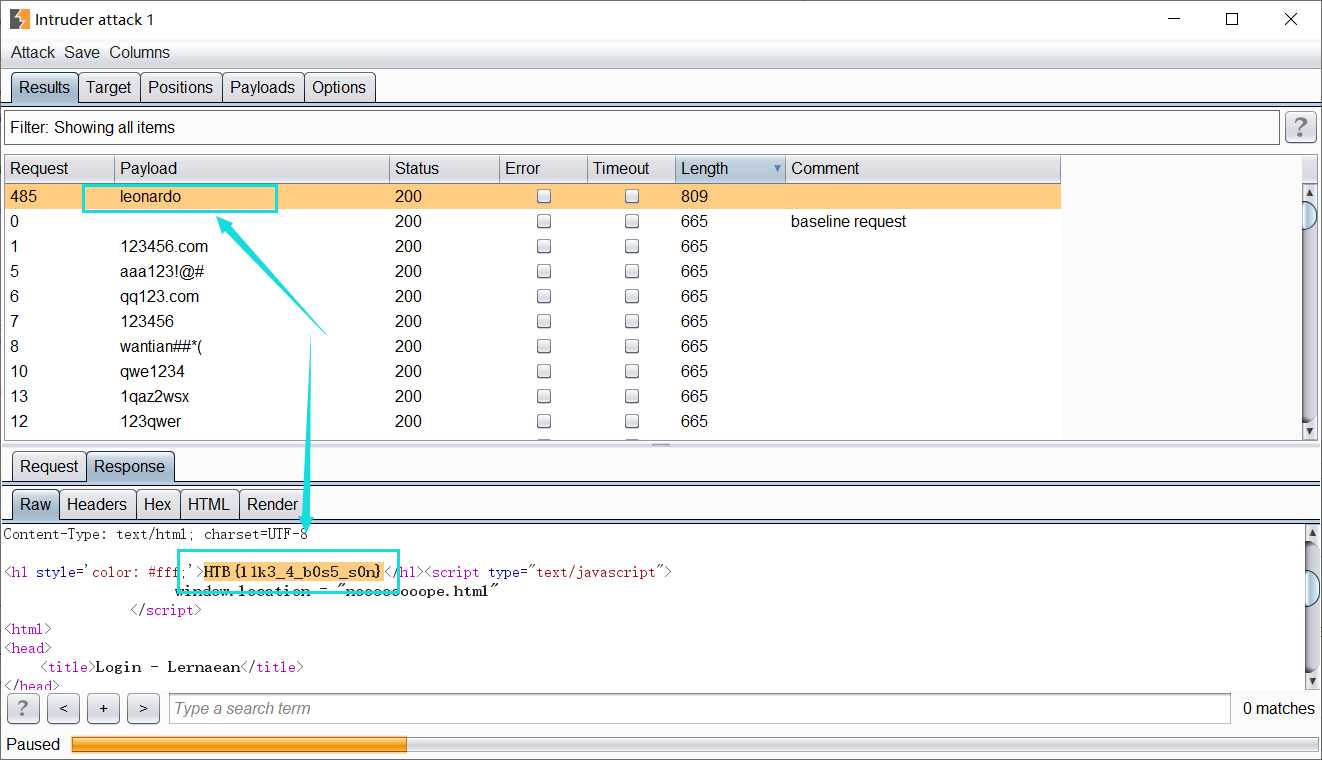
Task: Sort by the Status column header
Action: tap(444, 168)
